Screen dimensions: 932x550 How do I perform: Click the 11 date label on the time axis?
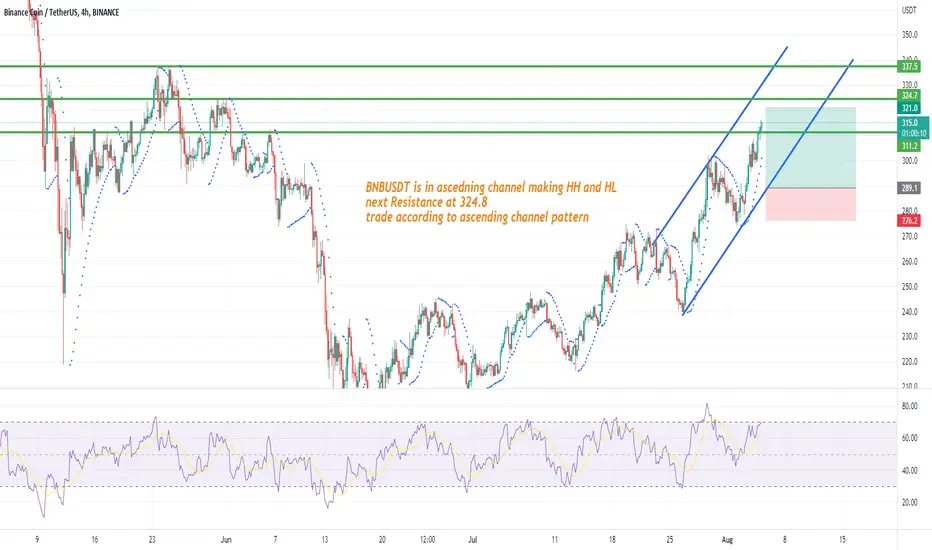[555, 540]
